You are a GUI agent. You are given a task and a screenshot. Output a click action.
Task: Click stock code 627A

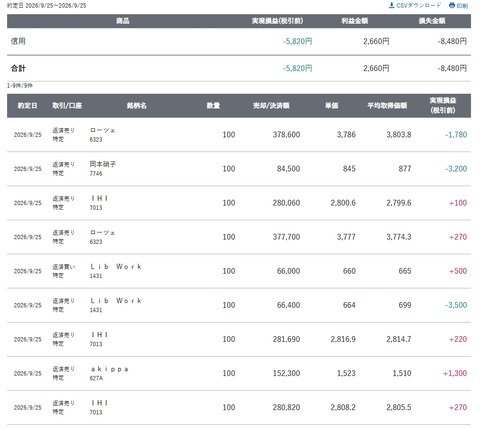click(x=96, y=378)
